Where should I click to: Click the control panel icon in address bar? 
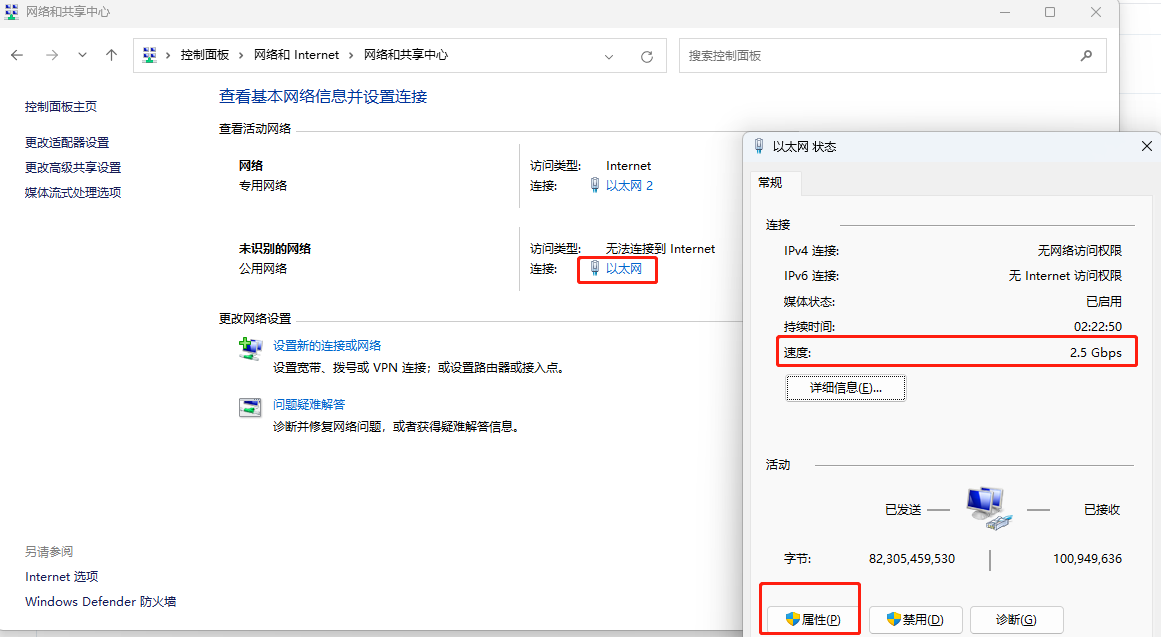pyautogui.click(x=150, y=56)
